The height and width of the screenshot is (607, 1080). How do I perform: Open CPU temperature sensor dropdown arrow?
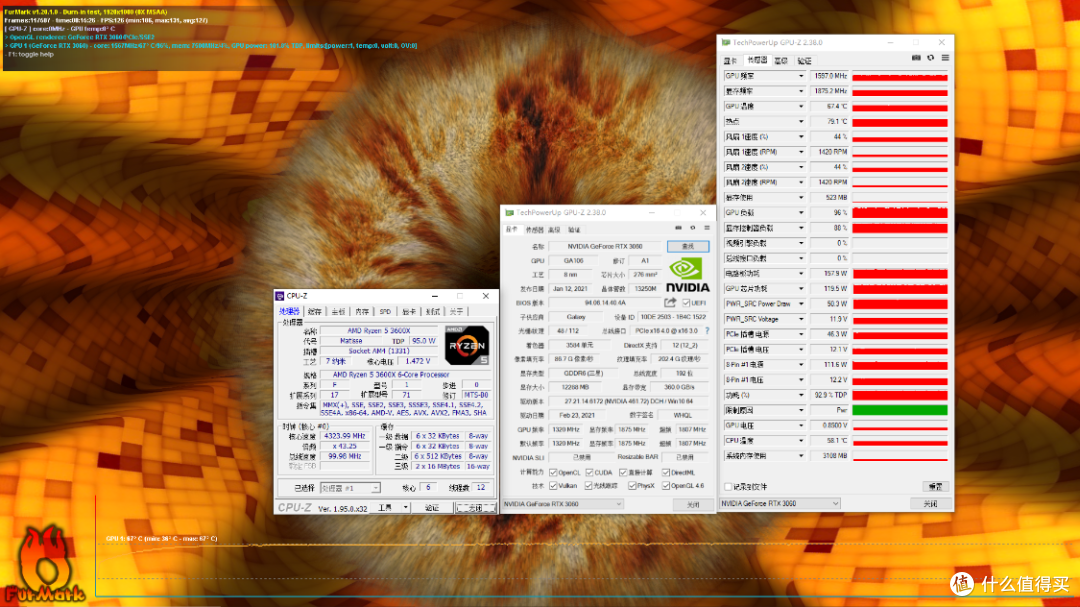(x=801, y=440)
